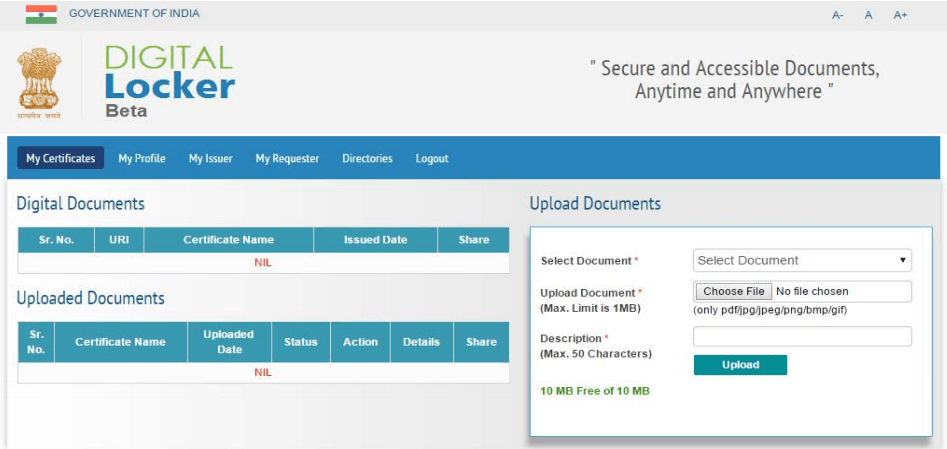Viewport: 947px width, 449px height.
Task: Click the Certificate Name header in Uploaded Documents
Action: [120, 342]
